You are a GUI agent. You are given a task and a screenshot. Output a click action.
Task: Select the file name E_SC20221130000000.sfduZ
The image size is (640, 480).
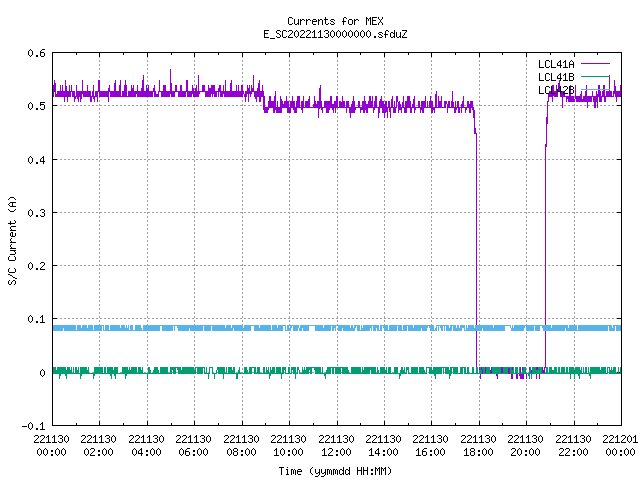[335, 34]
